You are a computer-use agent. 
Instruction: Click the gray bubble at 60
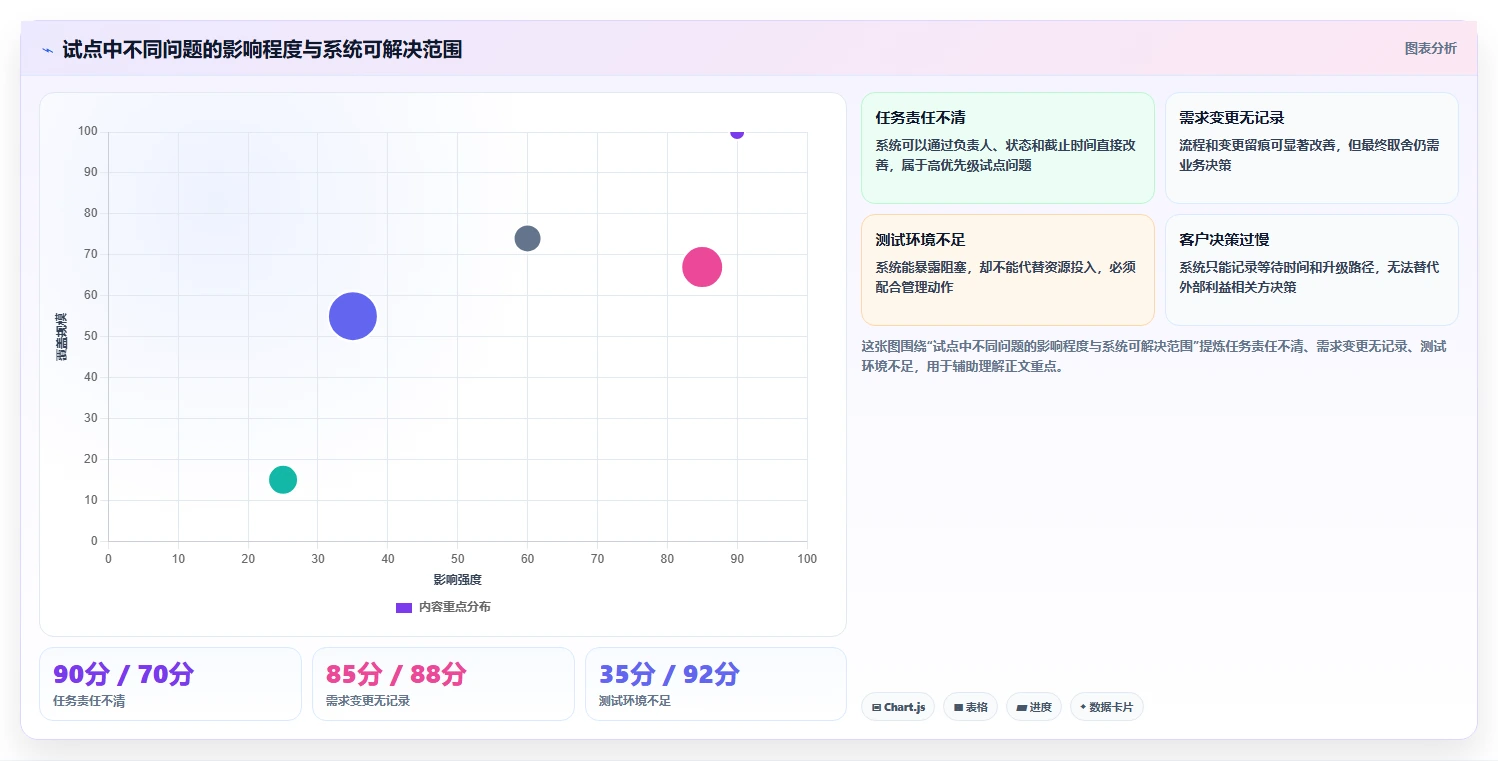pos(527,238)
